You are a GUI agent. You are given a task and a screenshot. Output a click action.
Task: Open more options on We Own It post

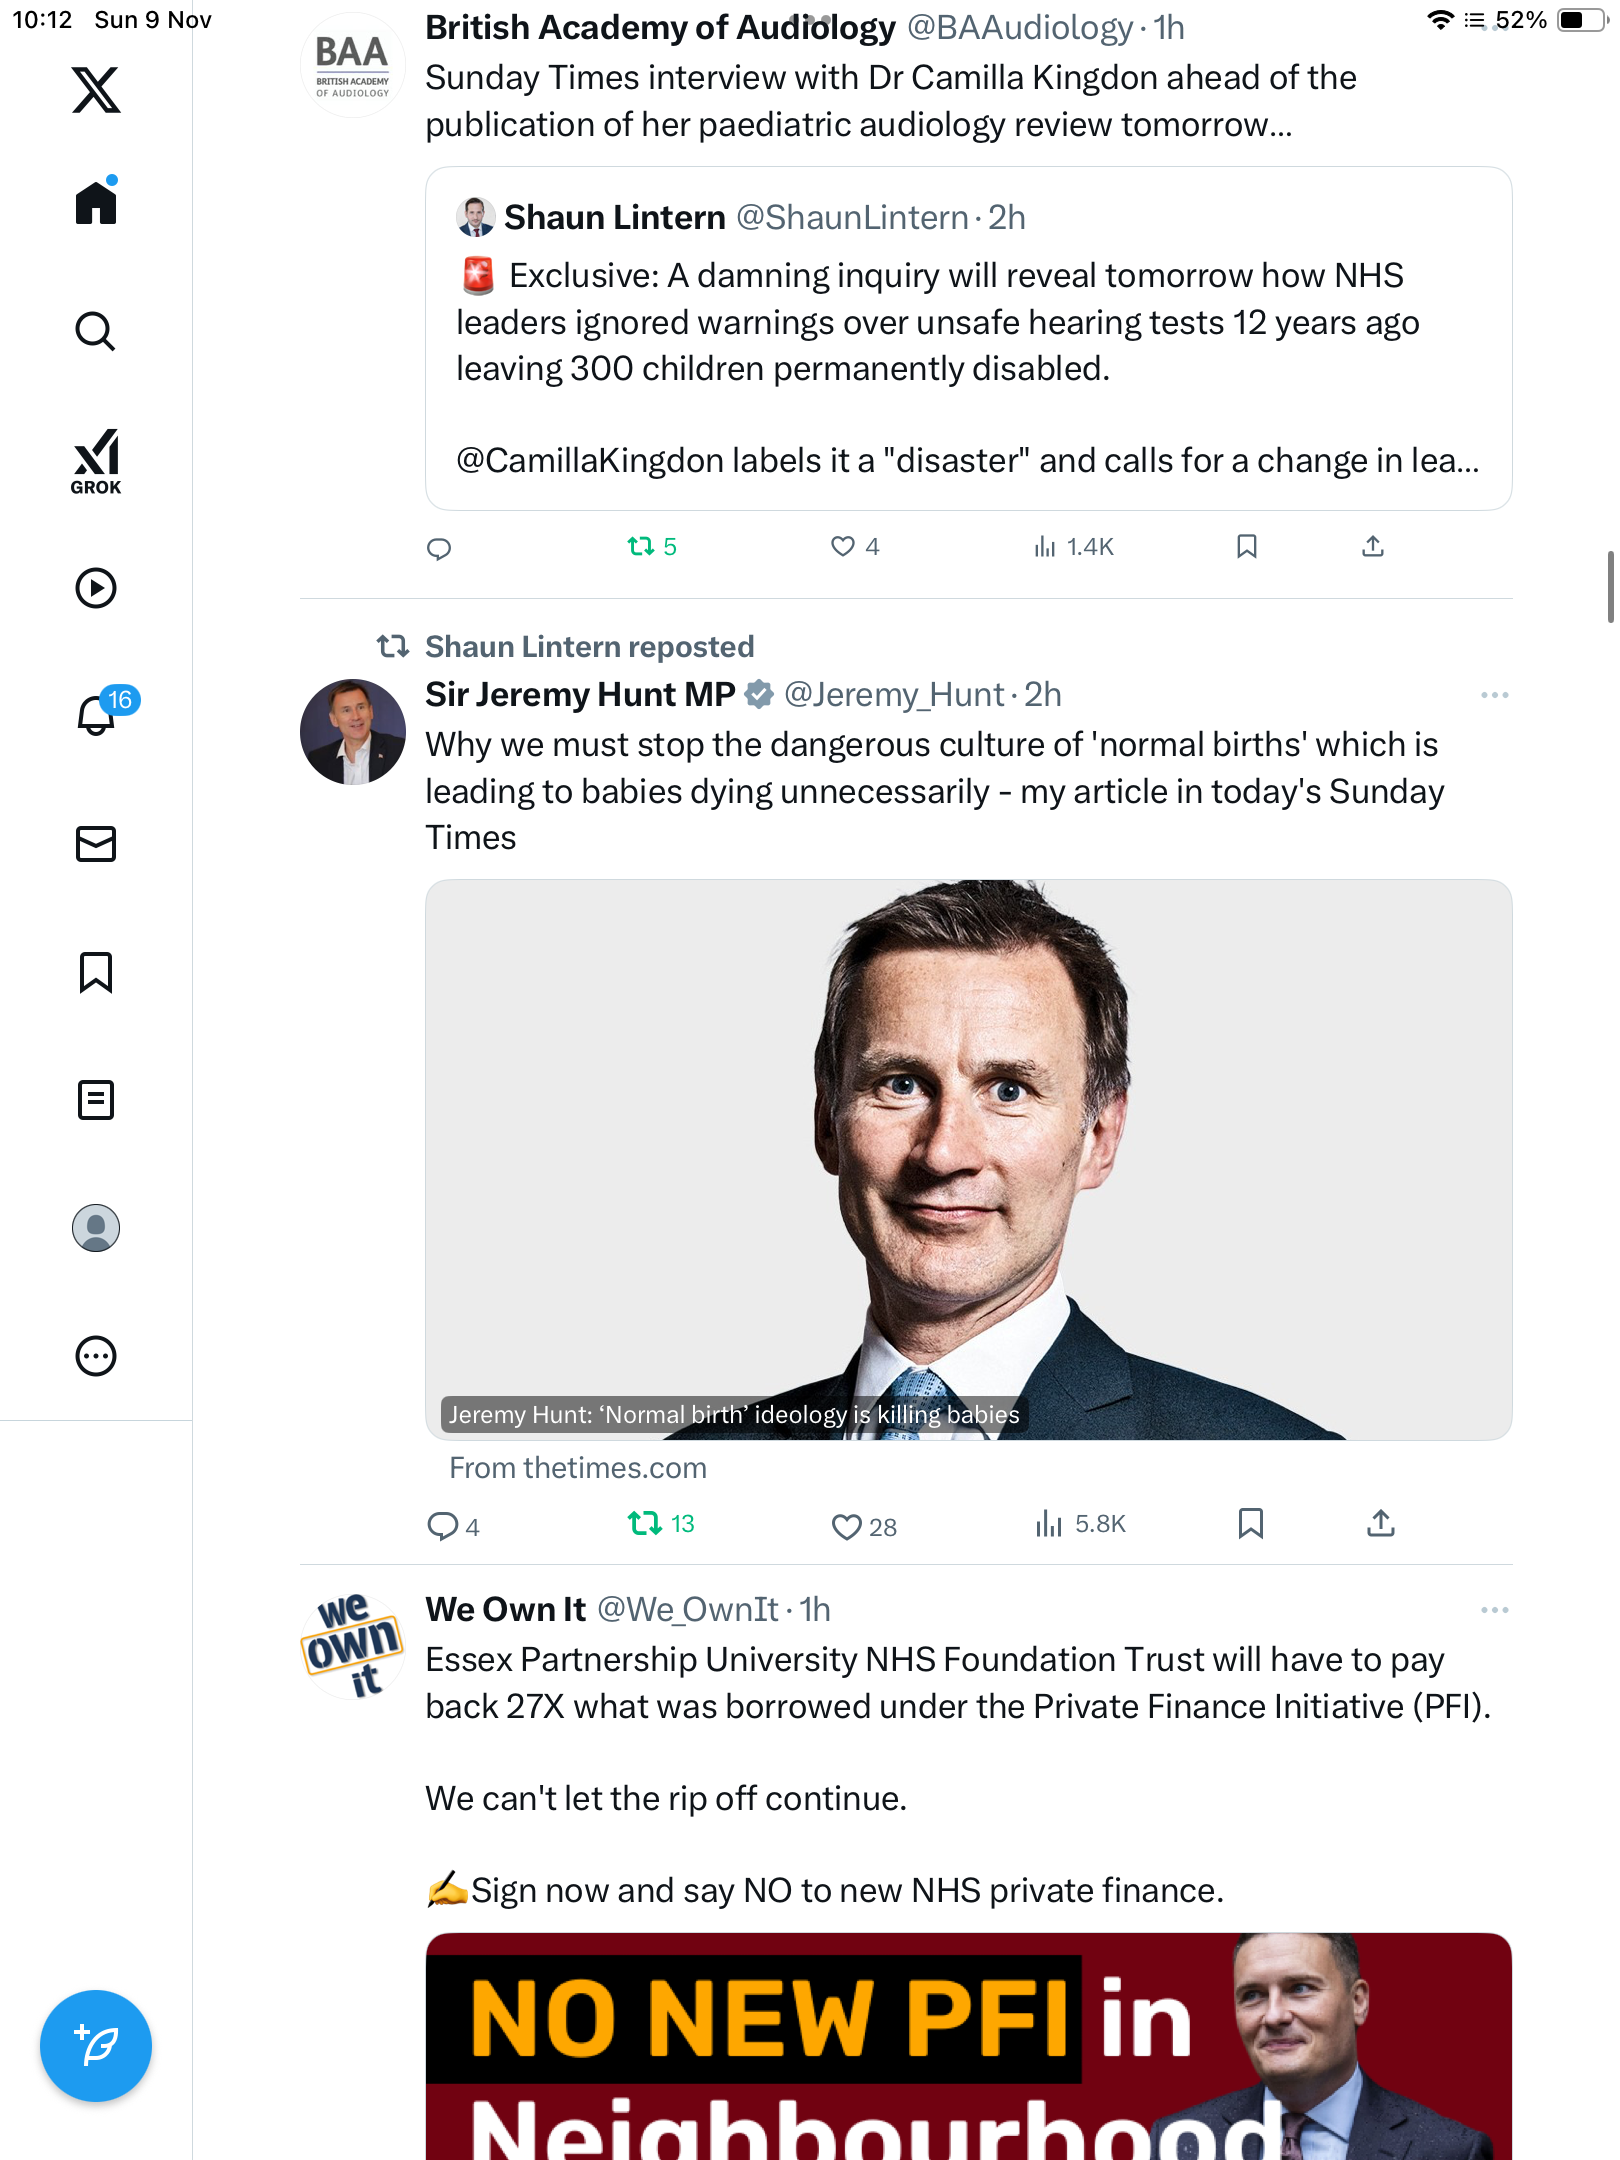(1494, 1610)
